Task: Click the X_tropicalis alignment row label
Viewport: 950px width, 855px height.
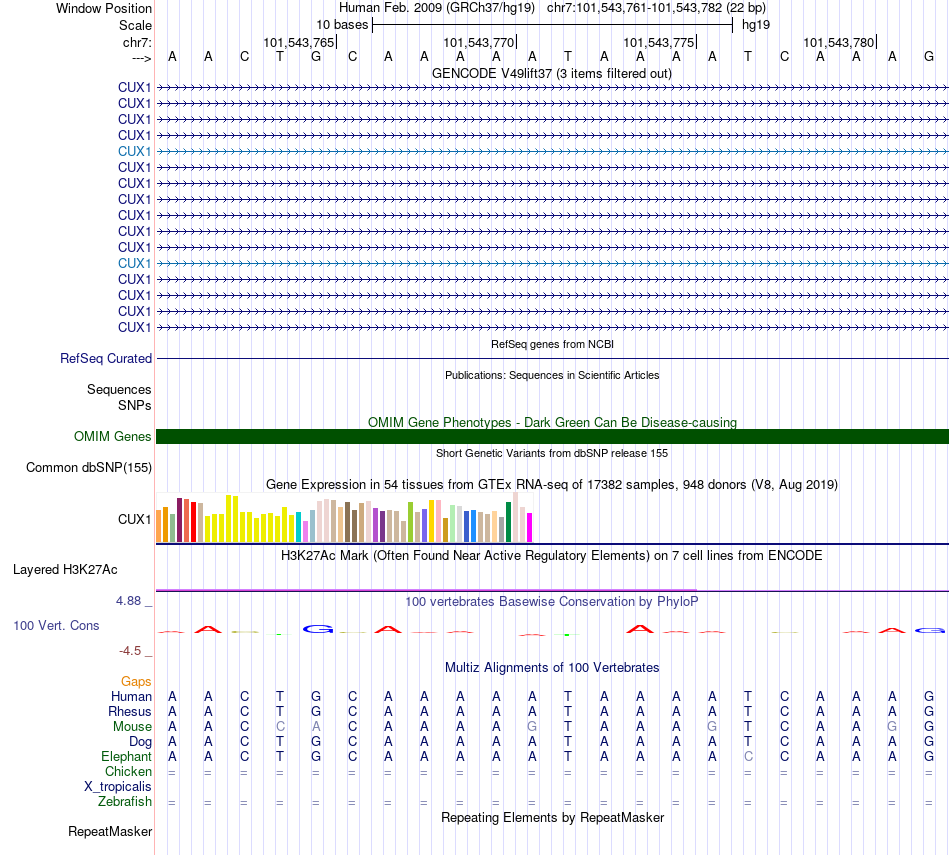Action: pyautogui.click(x=118, y=787)
